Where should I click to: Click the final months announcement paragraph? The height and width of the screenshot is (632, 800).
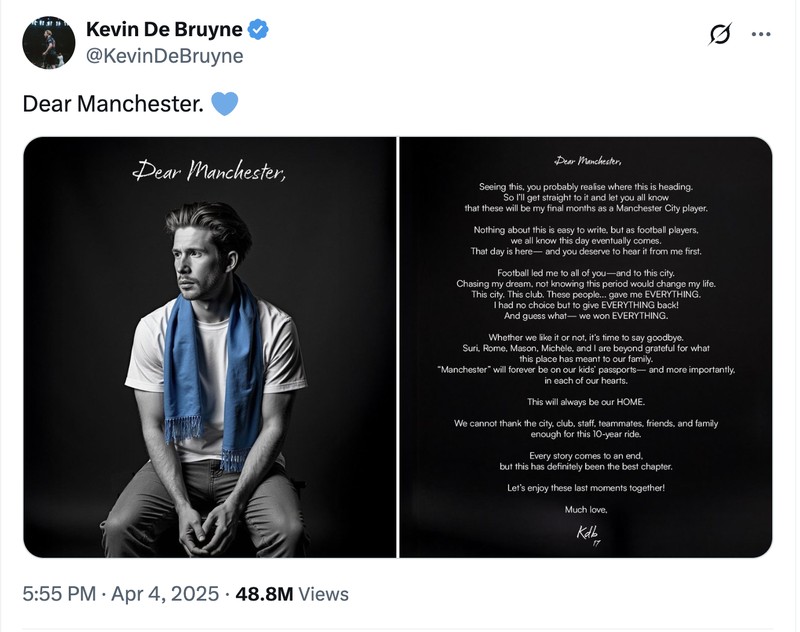pyautogui.click(x=590, y=200)
